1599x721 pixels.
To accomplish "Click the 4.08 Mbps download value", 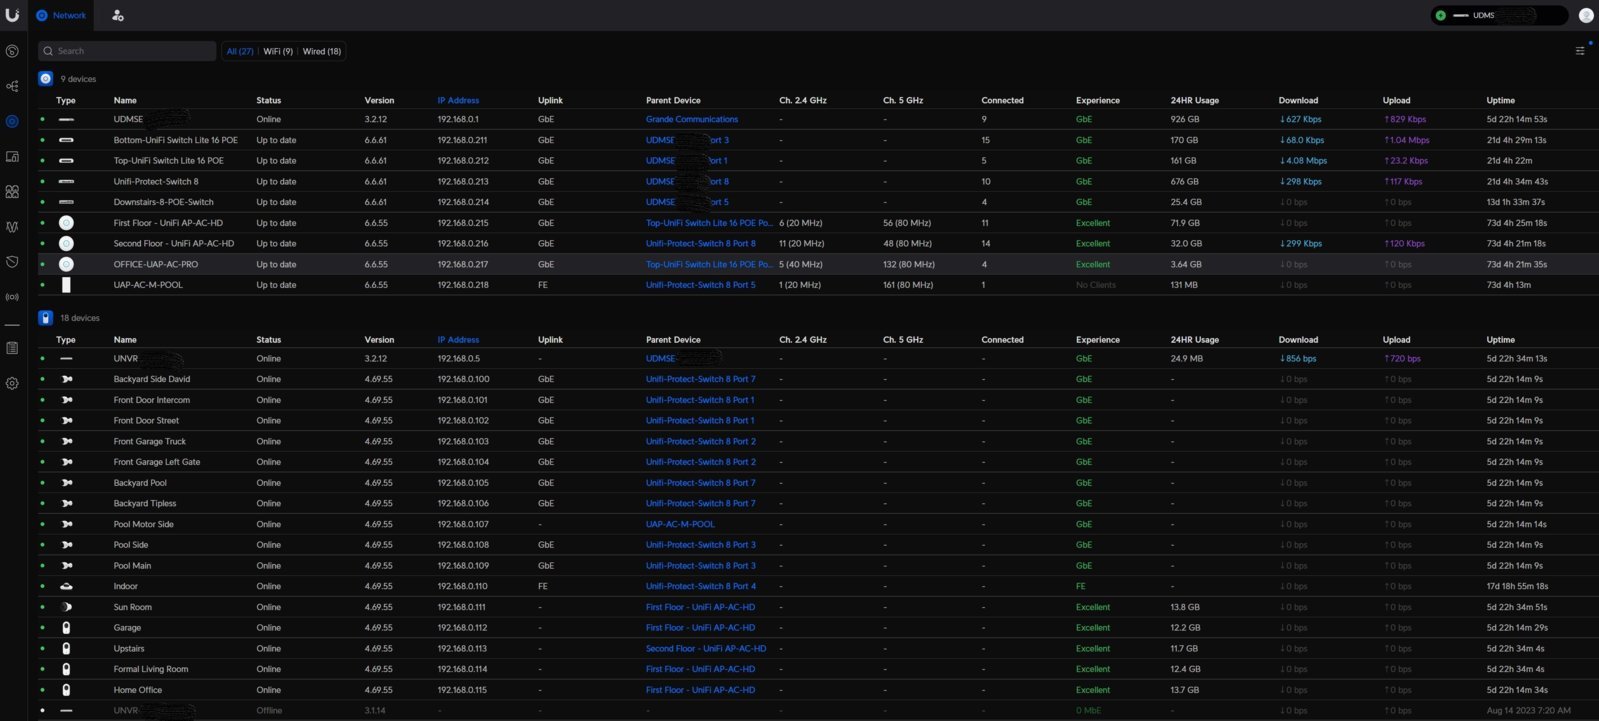I will [1303, 160].
